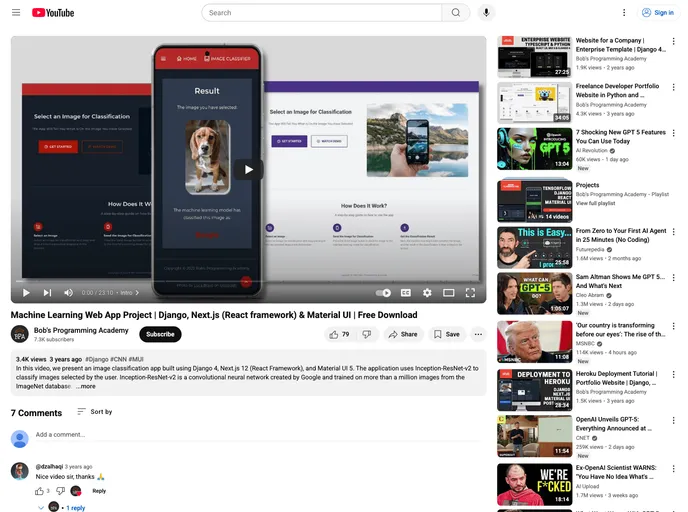Open Heroku Deployment Tutorial video
Image resolution: width=688 pixels, height=512 pixels.
click(616, 378)
